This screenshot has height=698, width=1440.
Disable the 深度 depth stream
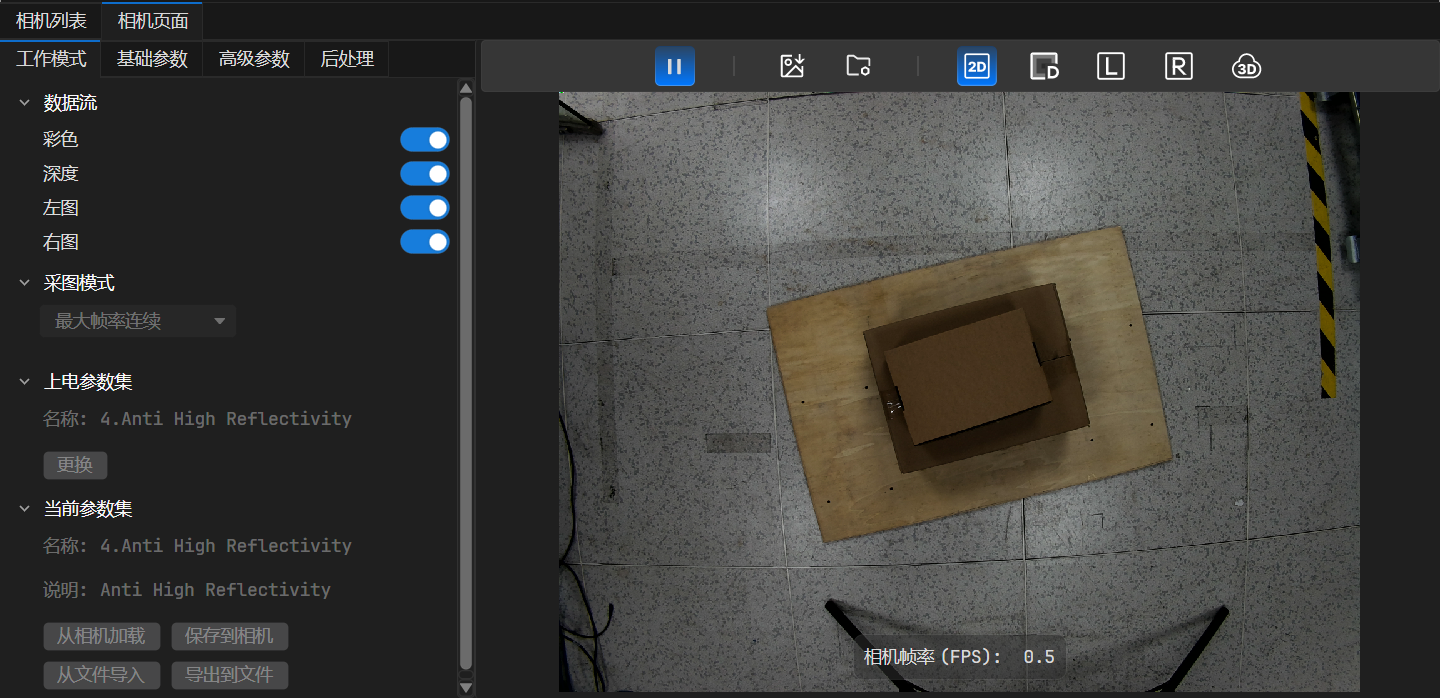coord(425,174)
